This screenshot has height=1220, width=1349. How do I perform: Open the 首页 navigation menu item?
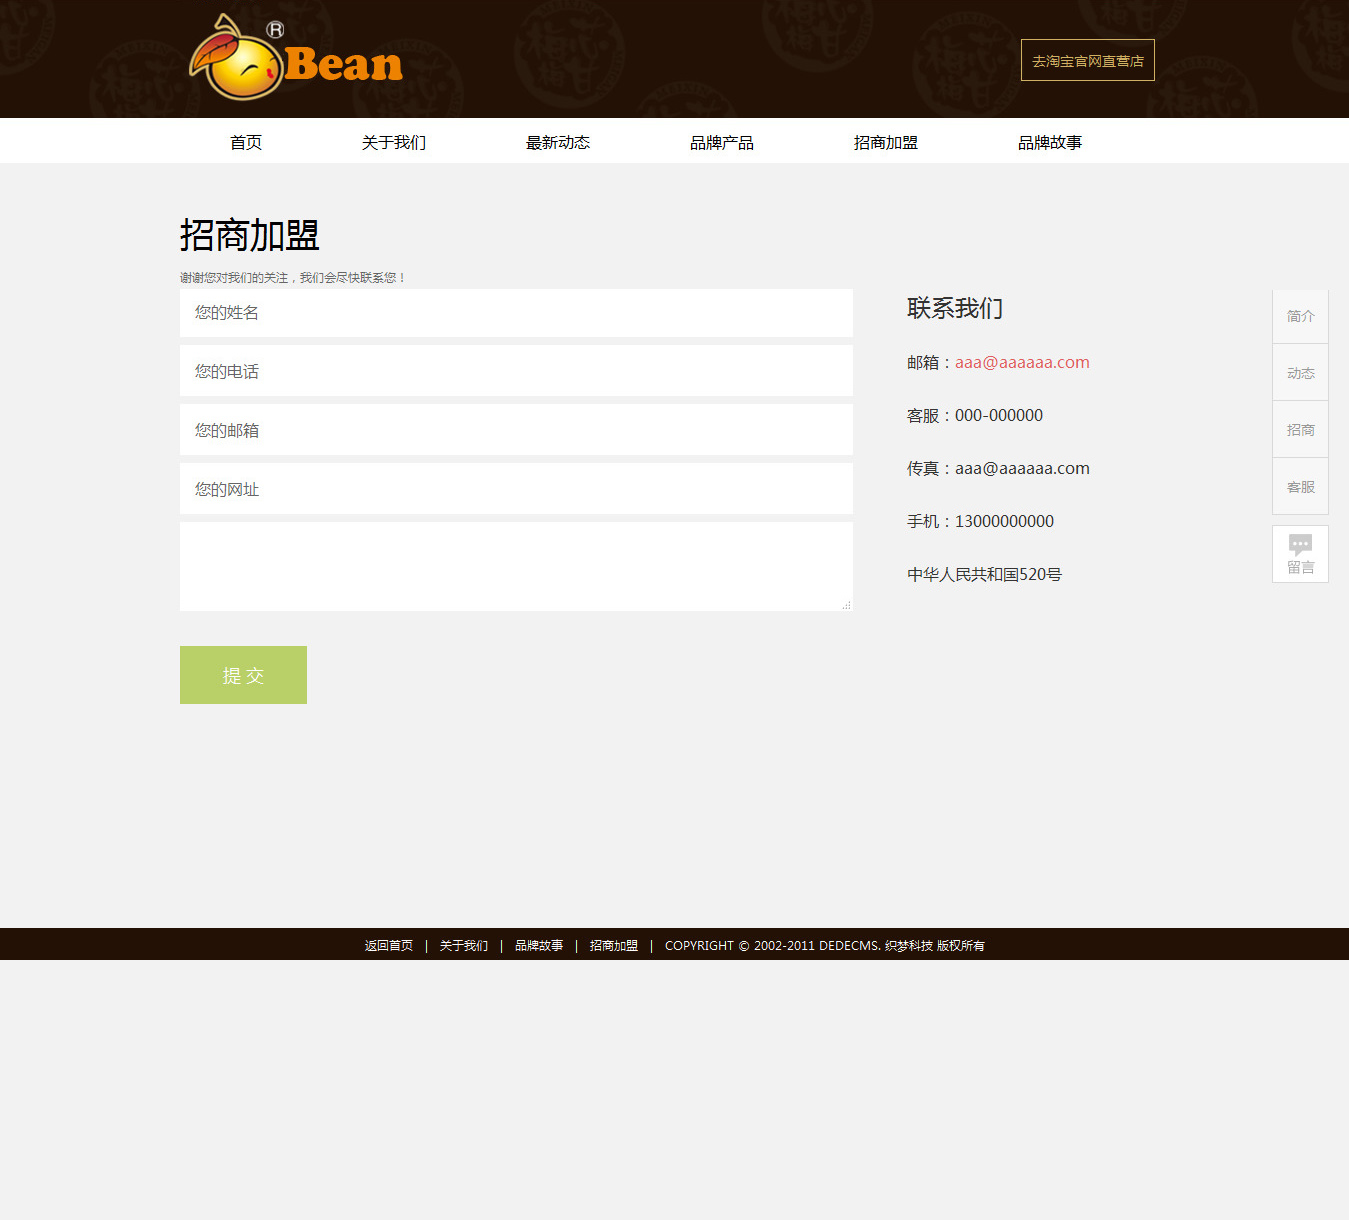click(246, 143)
